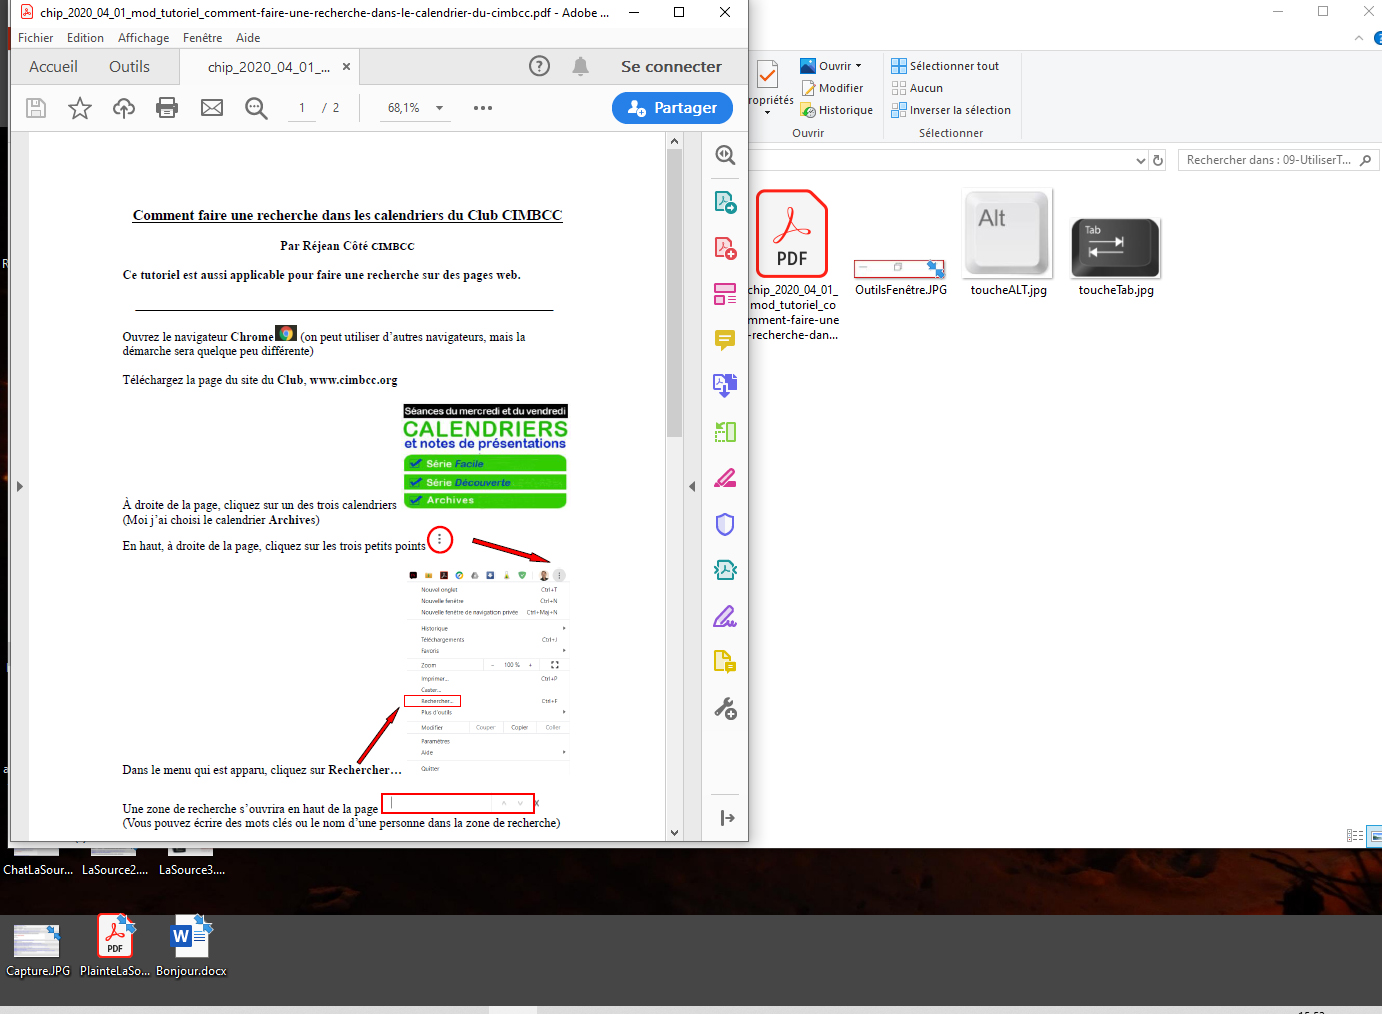Print the document using printer icon
The height and width of the screenshot is (1014, 1382).
point(167,108)
